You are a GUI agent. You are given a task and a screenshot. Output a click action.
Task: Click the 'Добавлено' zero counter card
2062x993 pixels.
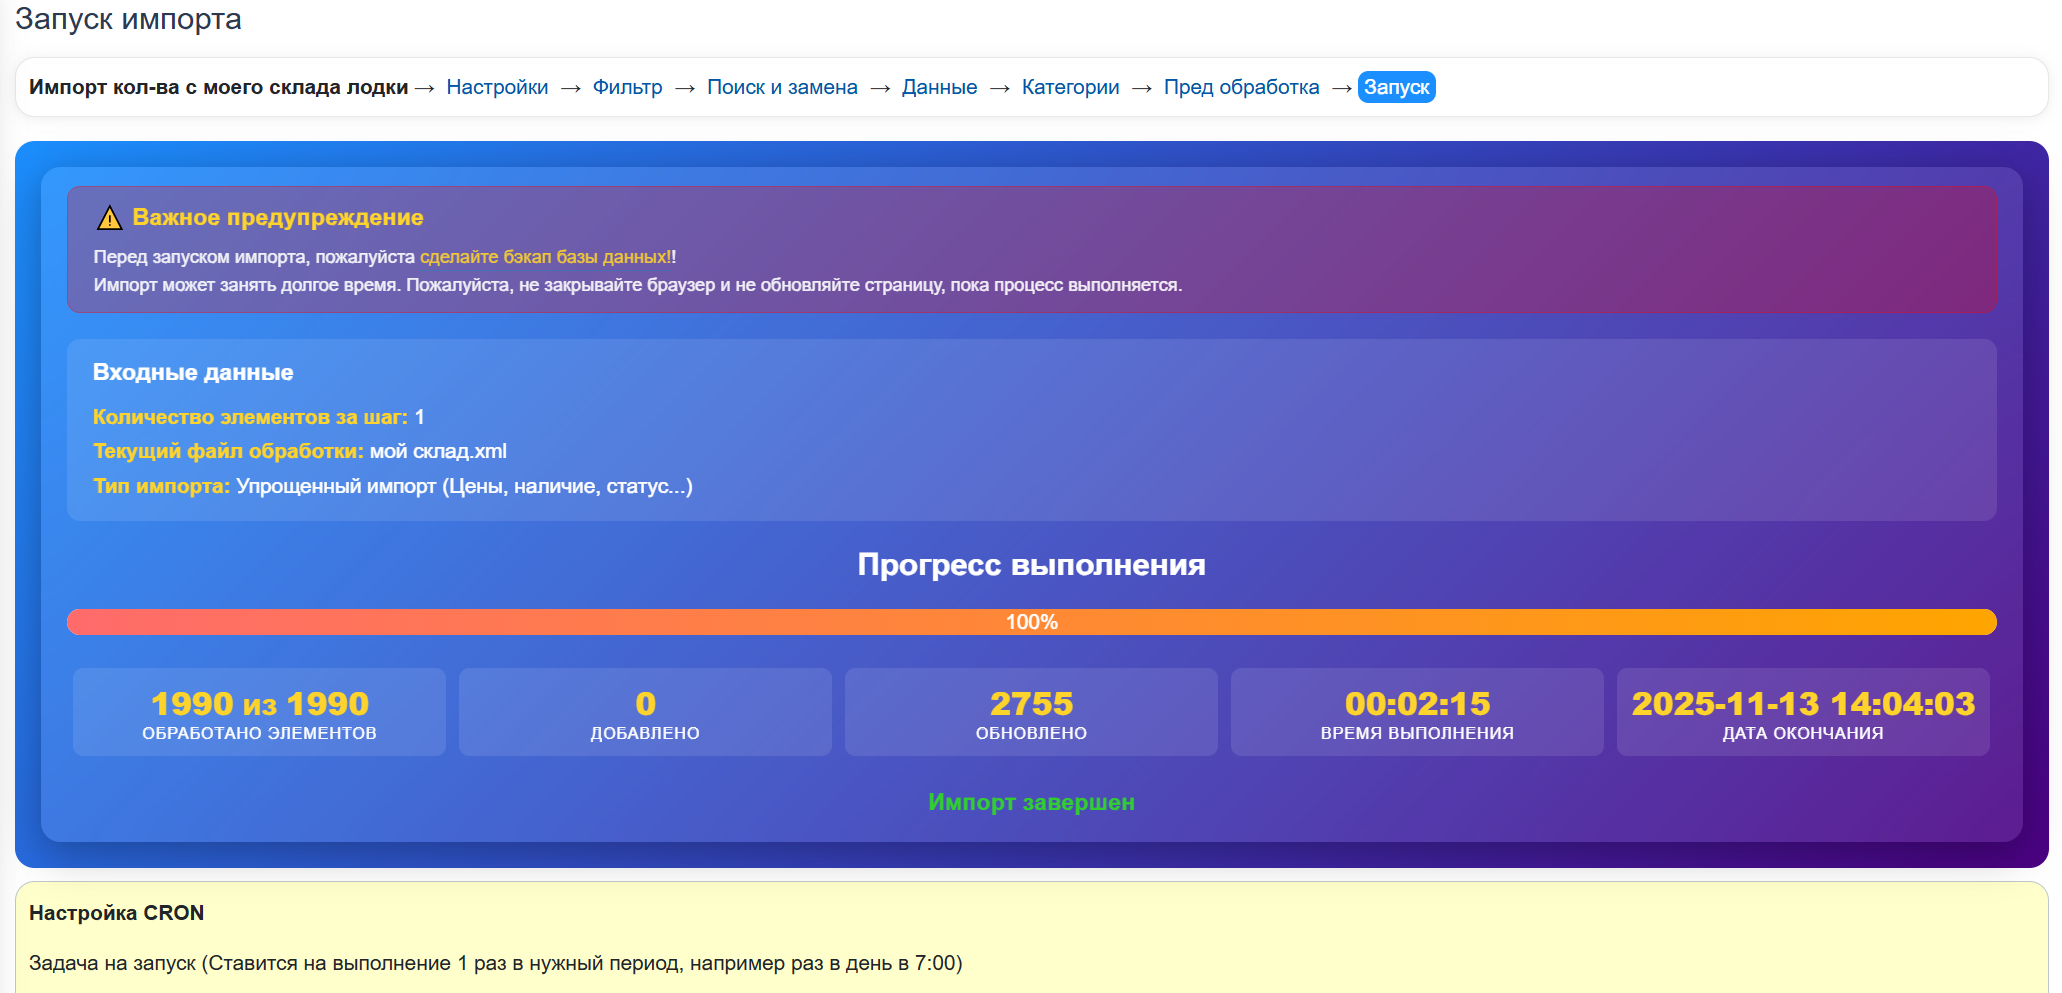(645, 712)
